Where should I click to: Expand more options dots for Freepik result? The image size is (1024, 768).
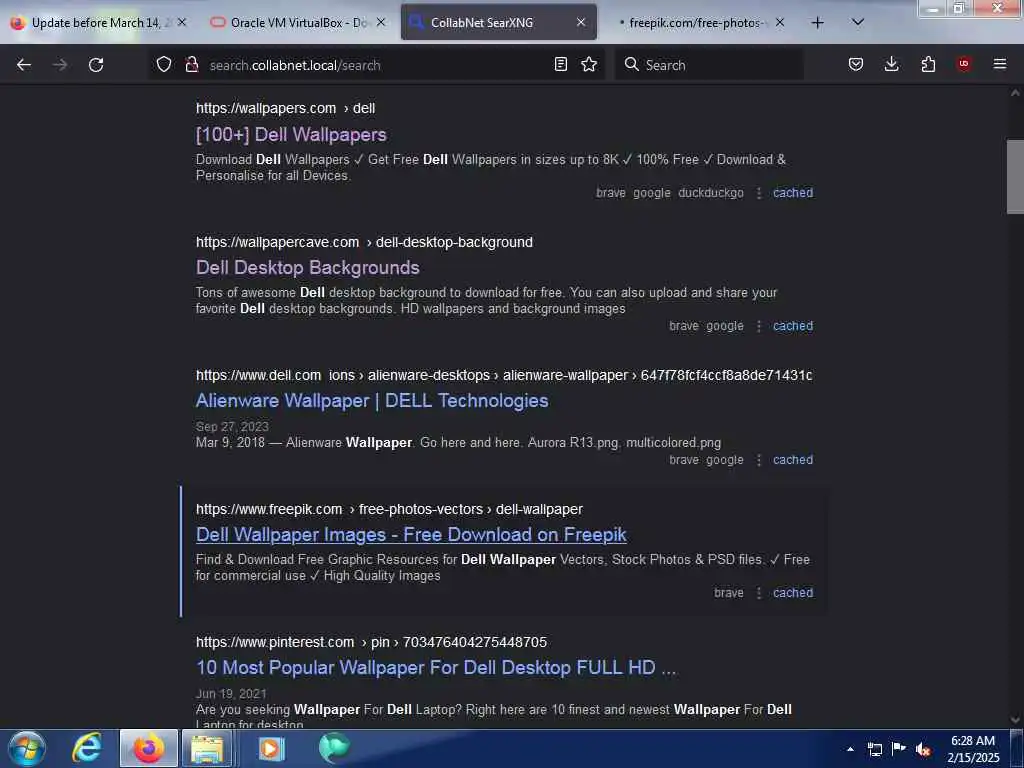pos(759,593)
